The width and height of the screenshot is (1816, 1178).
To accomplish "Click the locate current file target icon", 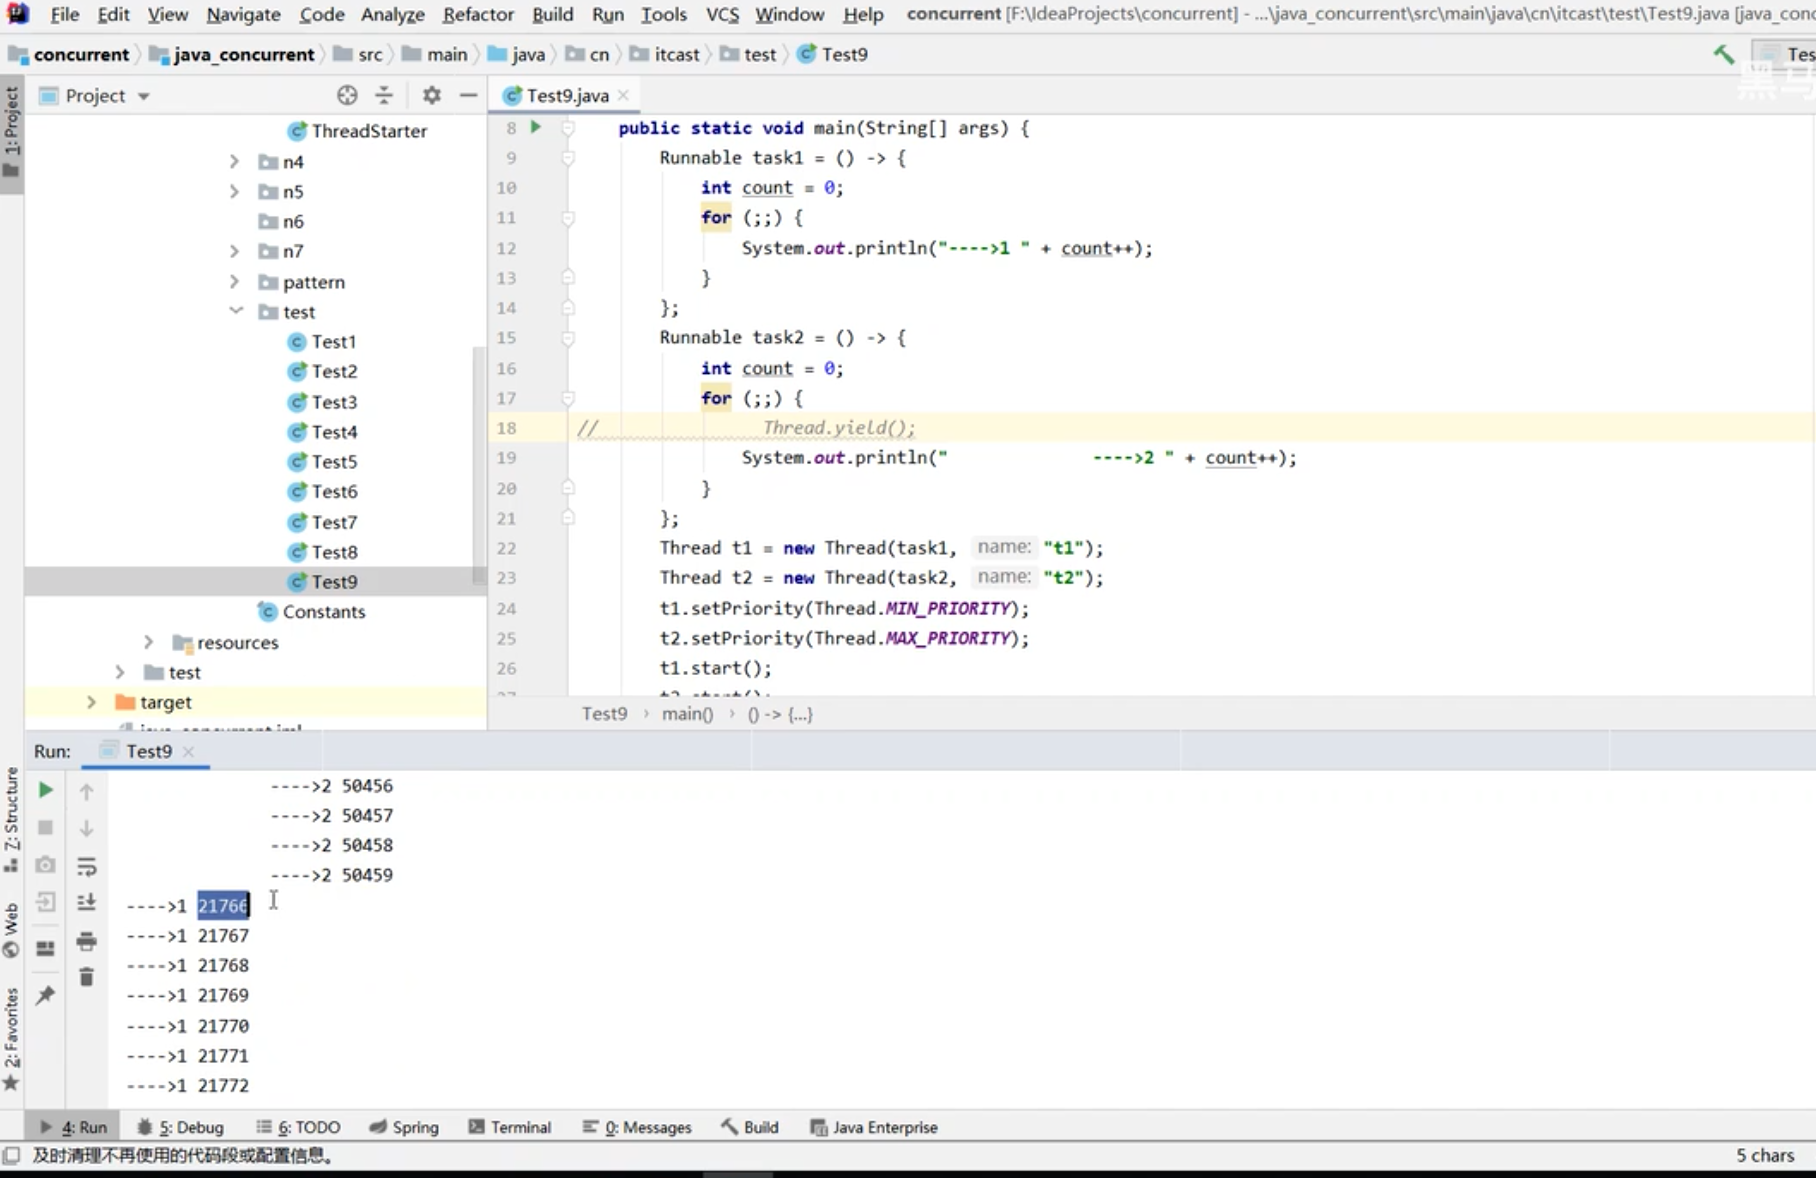I will coord(347,95).
